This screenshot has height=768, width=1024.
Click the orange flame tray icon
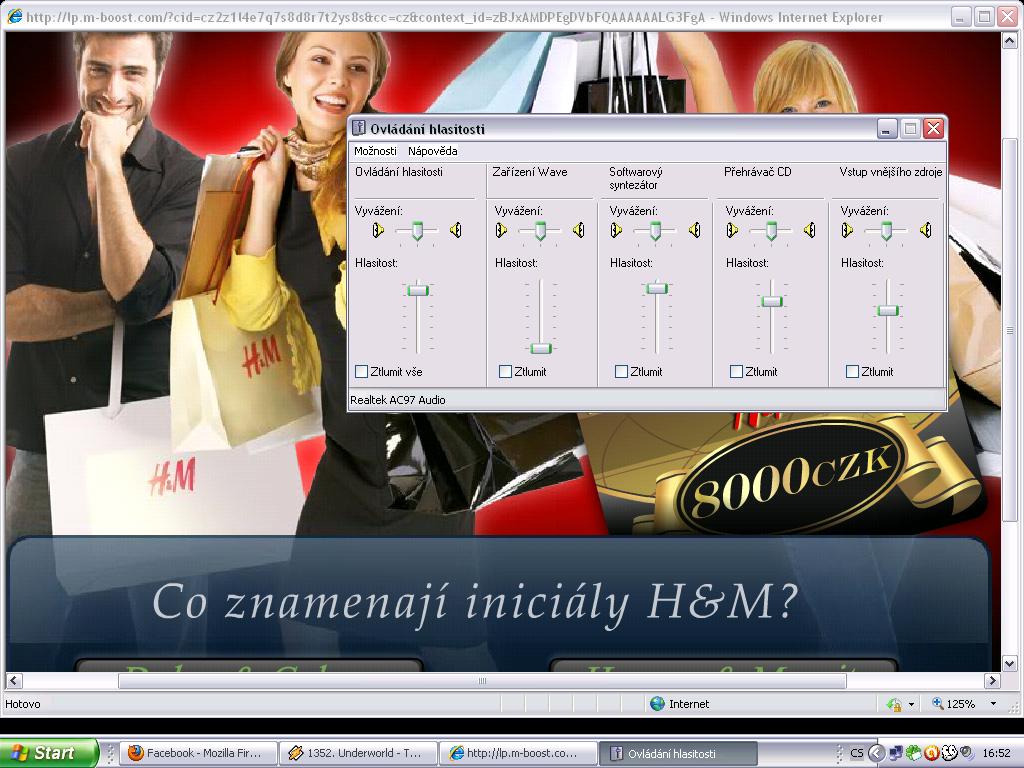pyautogui.click(x=931, y=753)
